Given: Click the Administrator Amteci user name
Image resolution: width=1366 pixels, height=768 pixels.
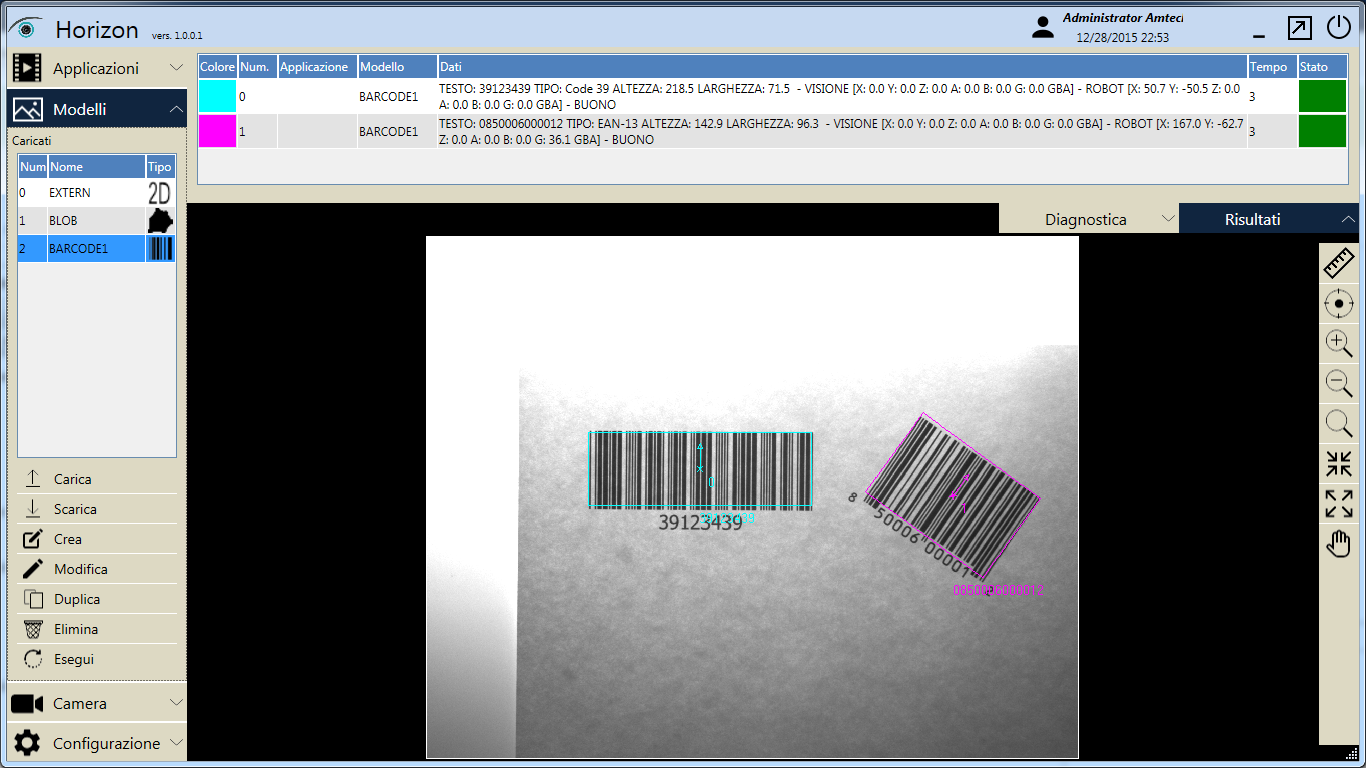Looking at the screenshot, I should point(1123,18).
